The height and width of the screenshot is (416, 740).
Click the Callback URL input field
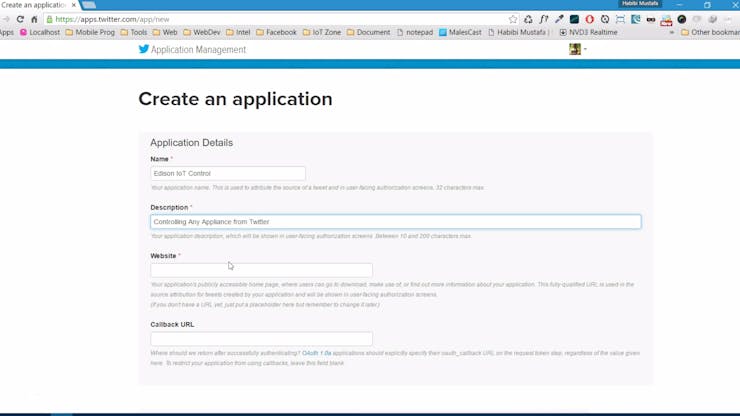pyautogui.click(x=261, y=339)
